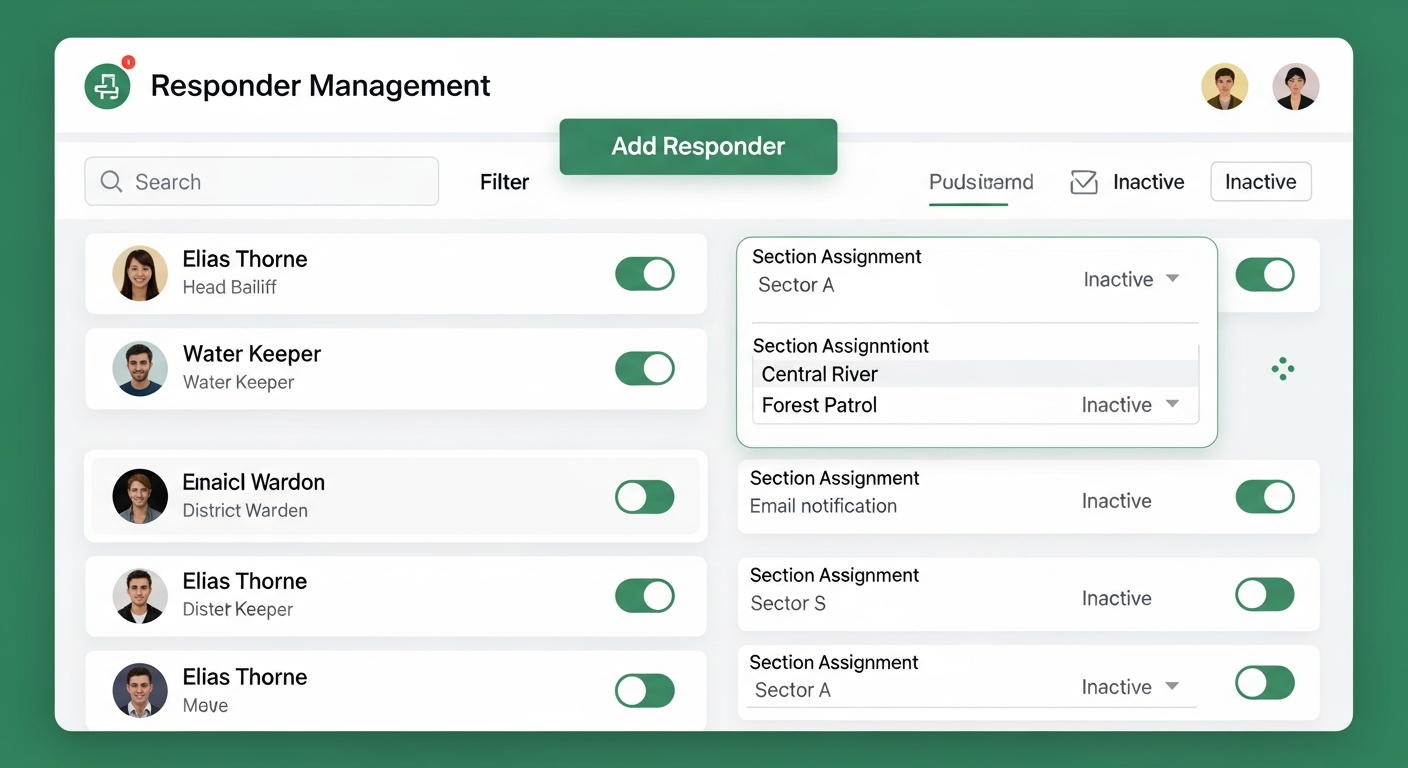Click the outlined Inactive button
1408x768 pixels.
coord(1261,182)
